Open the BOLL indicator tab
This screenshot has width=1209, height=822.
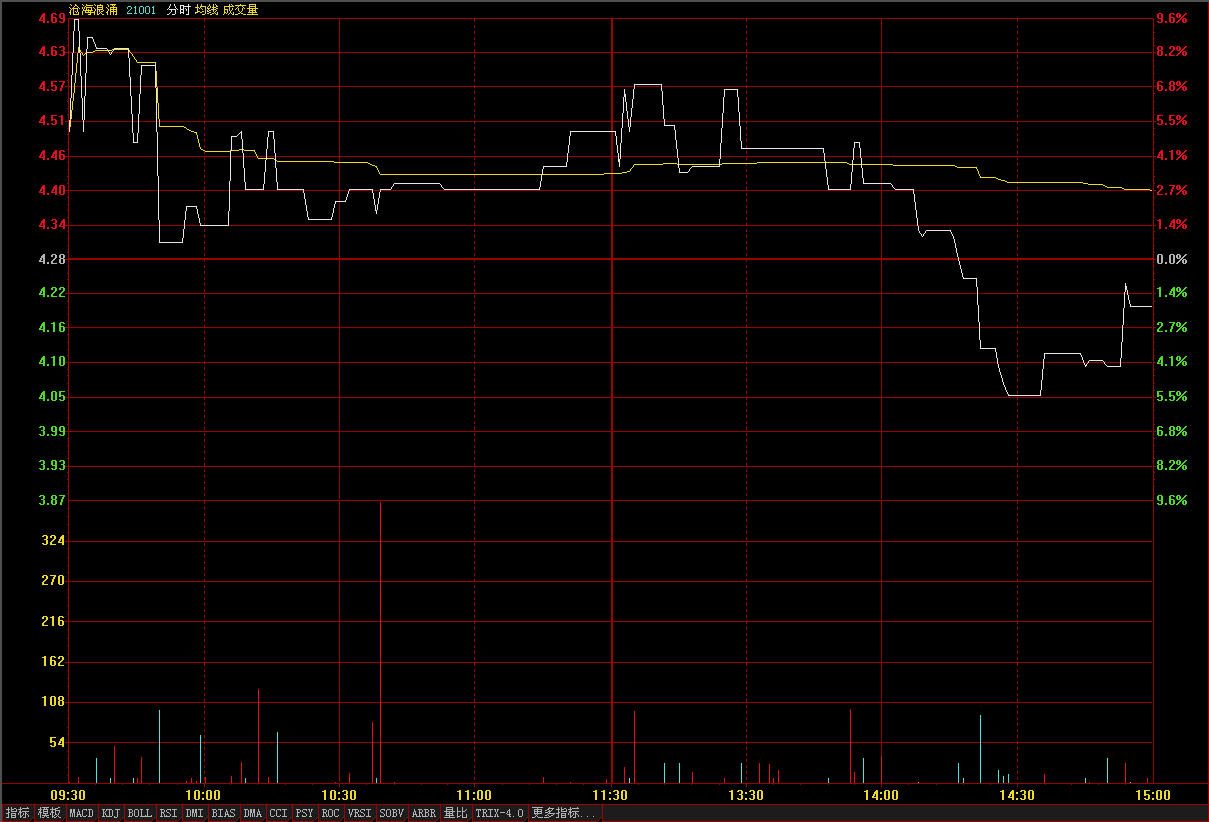[140, 813]
